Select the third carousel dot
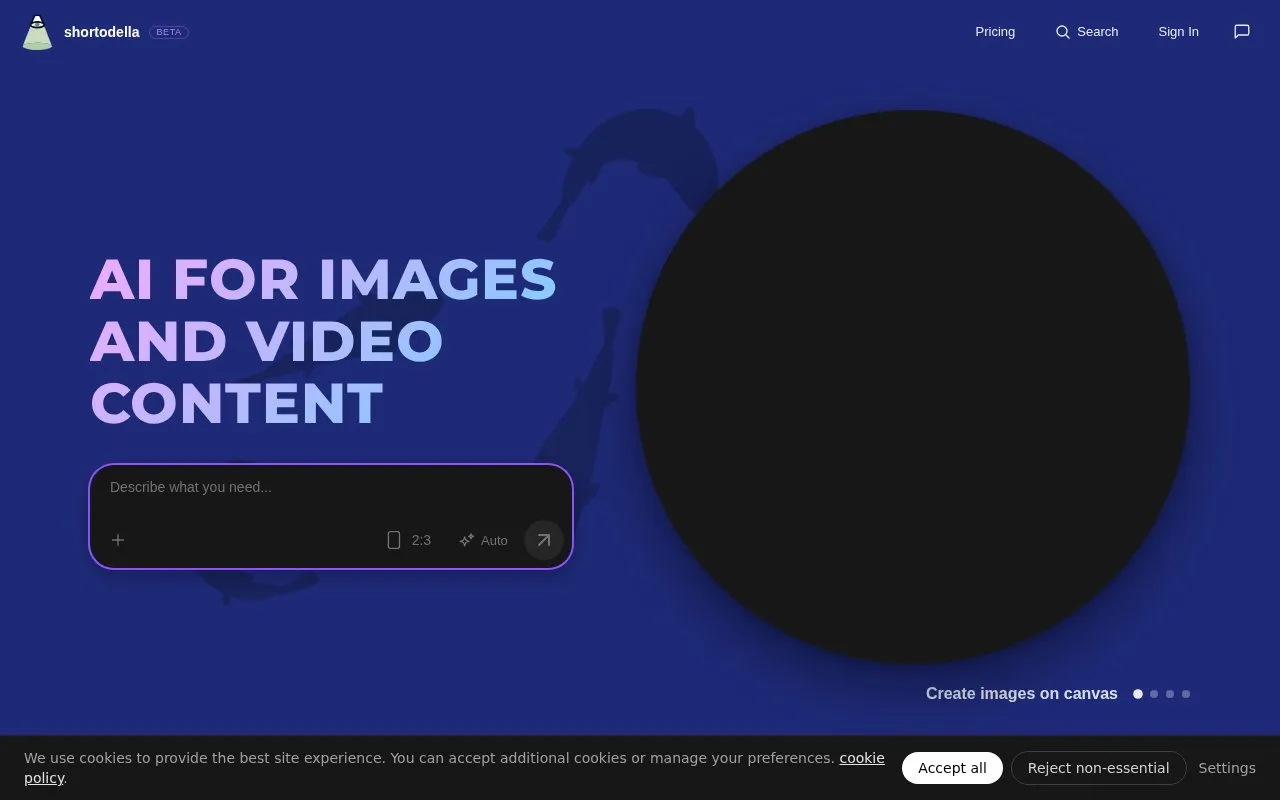This screenshot has width=1280, height=800. pyautogui.click(x=1170, y=694)
